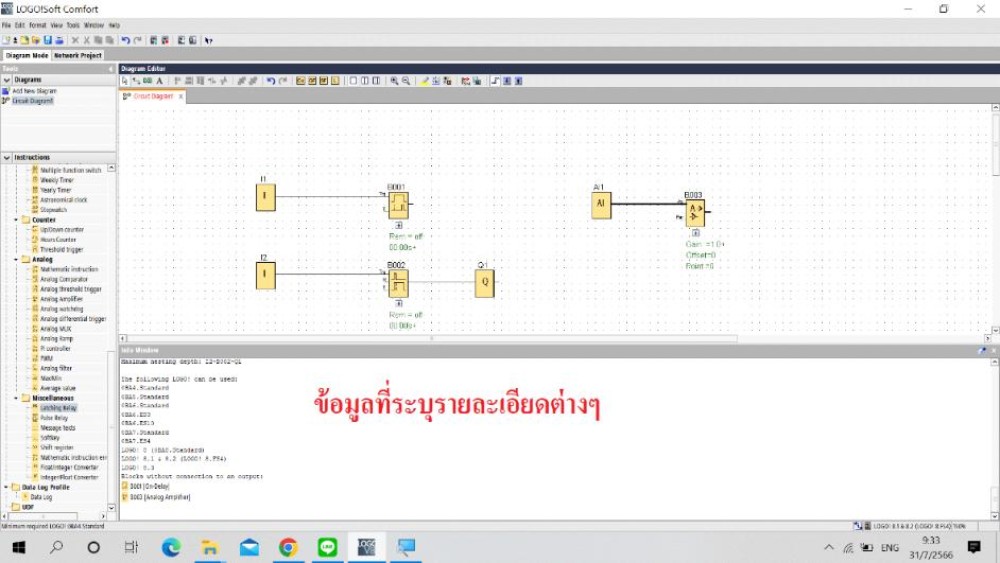This screenshot has height=563, width=1000.
Task: Click the Redo arrow in main toolbar
Action: pyautogui.click(x=137, y=40)
